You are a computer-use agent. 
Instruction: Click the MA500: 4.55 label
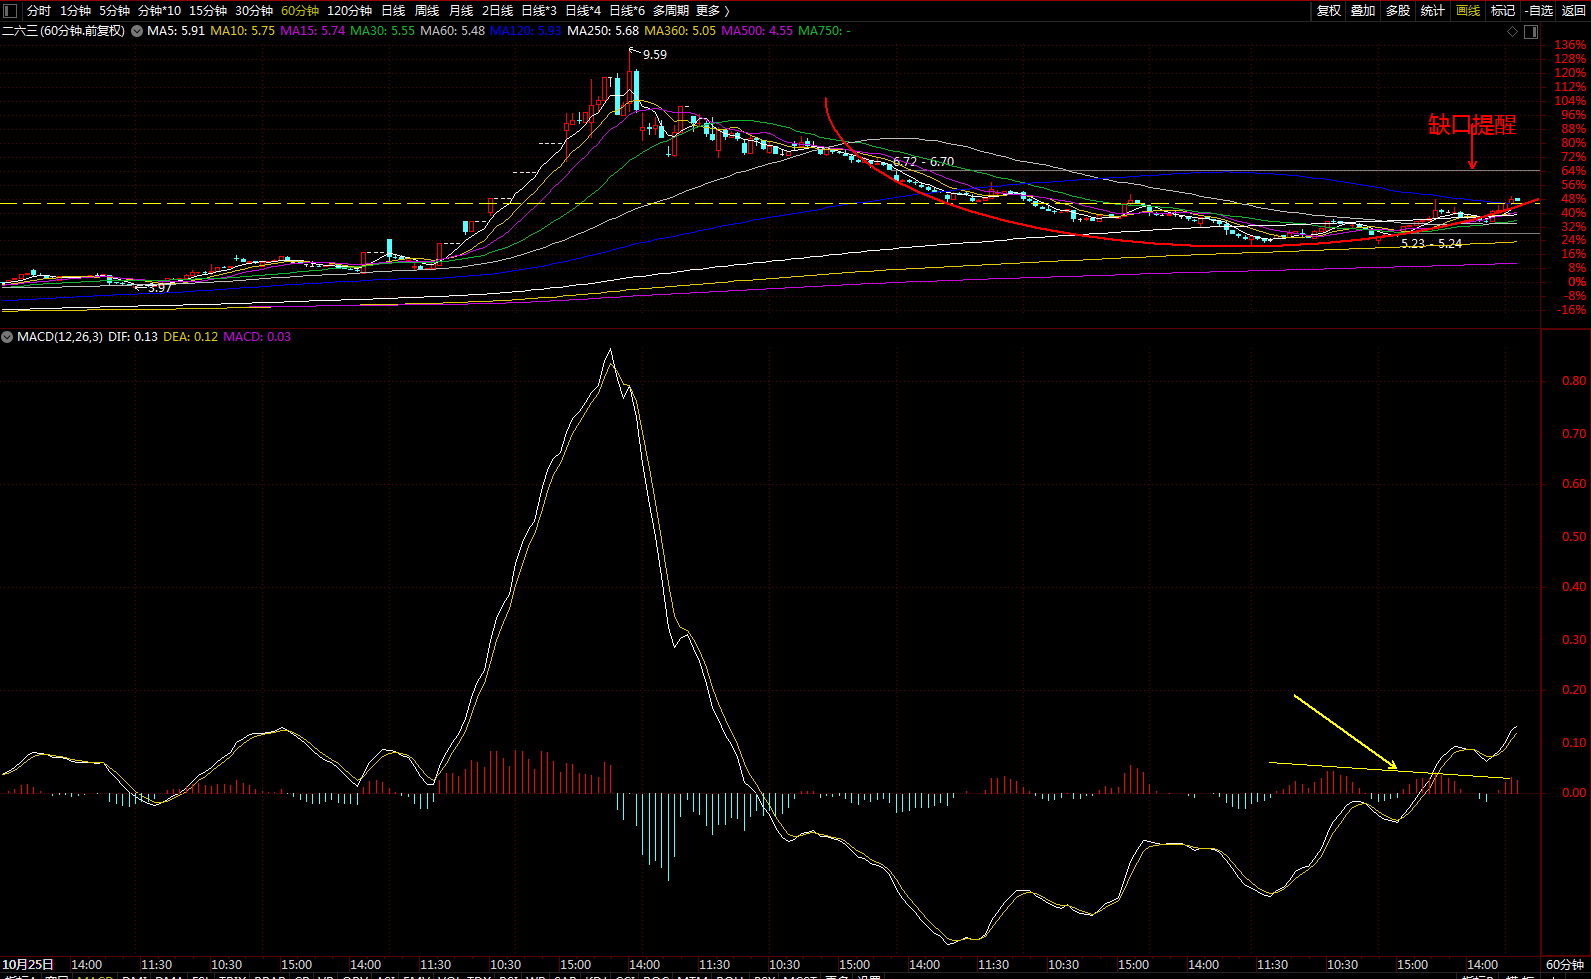(x=757, y=31)
